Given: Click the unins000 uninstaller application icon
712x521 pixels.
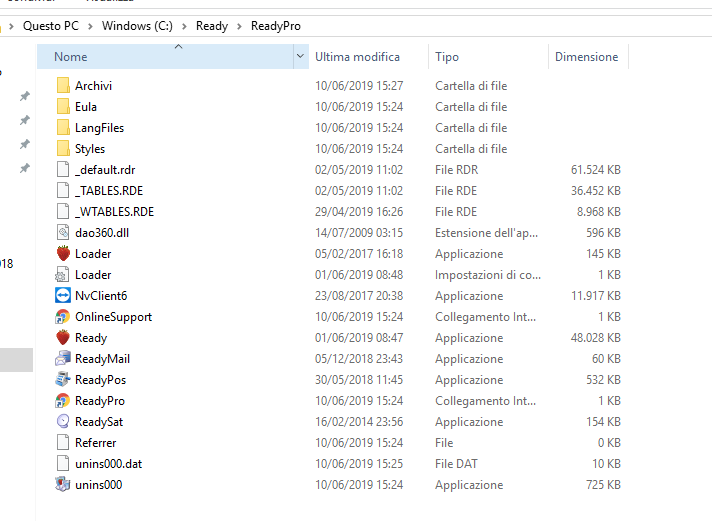Looking at the screenshot, I should (63, 485).
